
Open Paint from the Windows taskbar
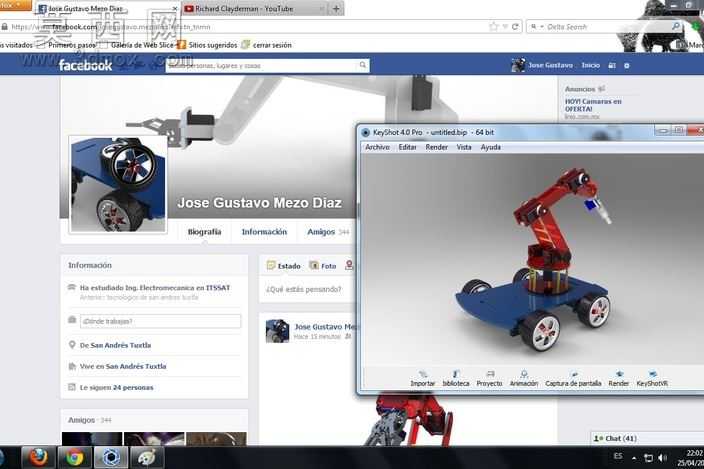[x=147, y=457]
